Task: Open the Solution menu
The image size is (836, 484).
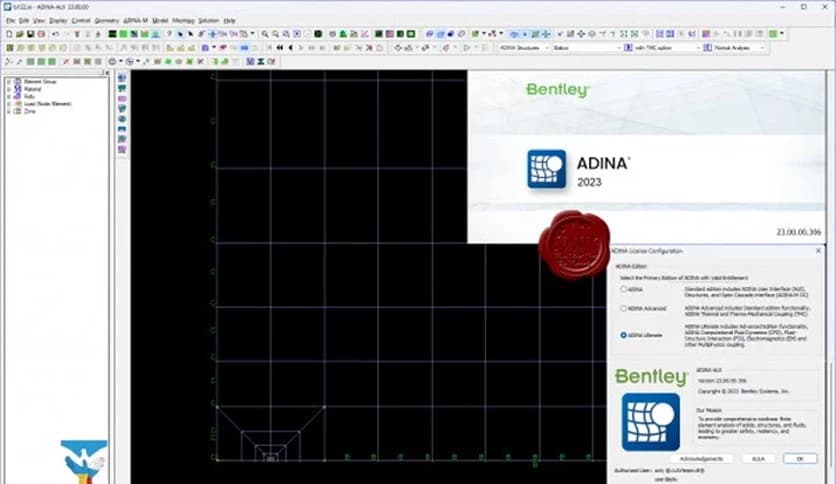Action: click(x=208, y=21)
